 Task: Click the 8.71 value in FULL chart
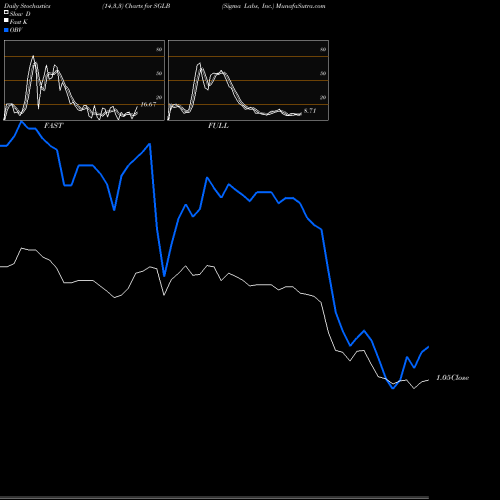[x=310, y=111]
